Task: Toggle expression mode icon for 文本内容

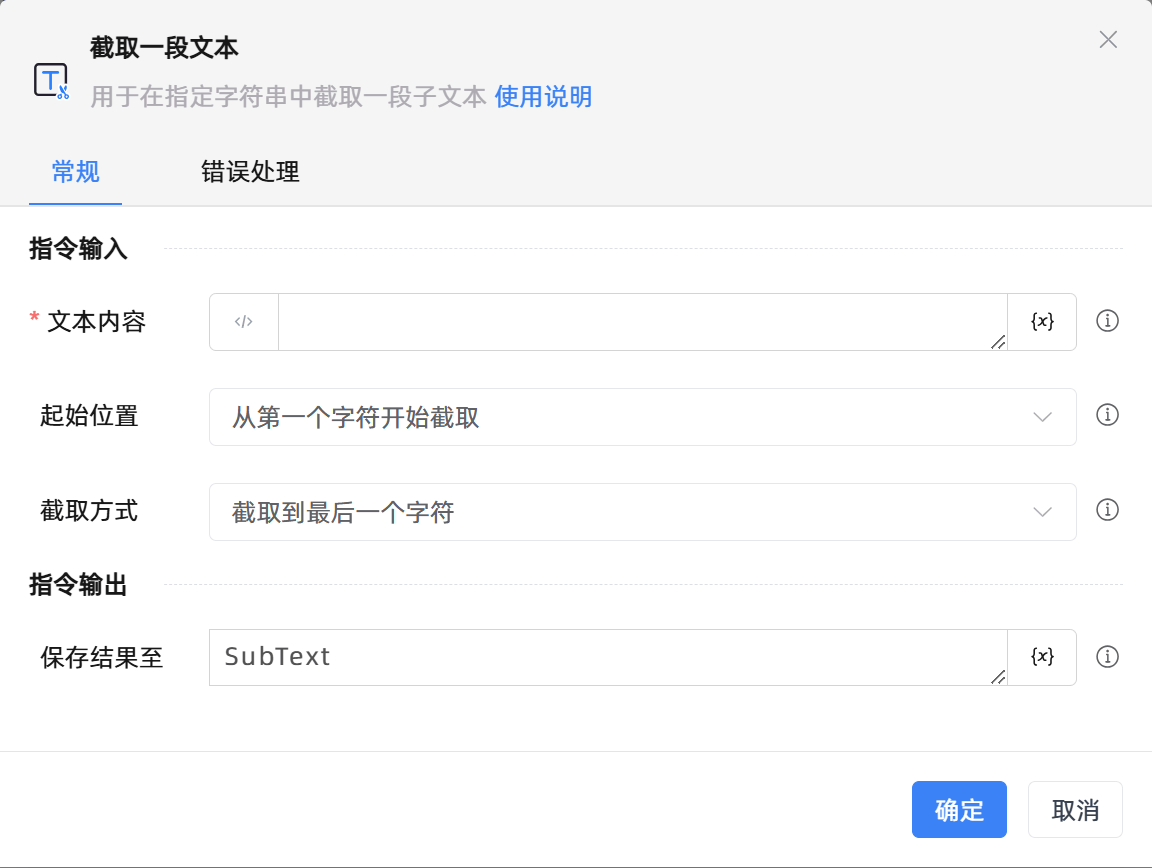Action: 244,322
